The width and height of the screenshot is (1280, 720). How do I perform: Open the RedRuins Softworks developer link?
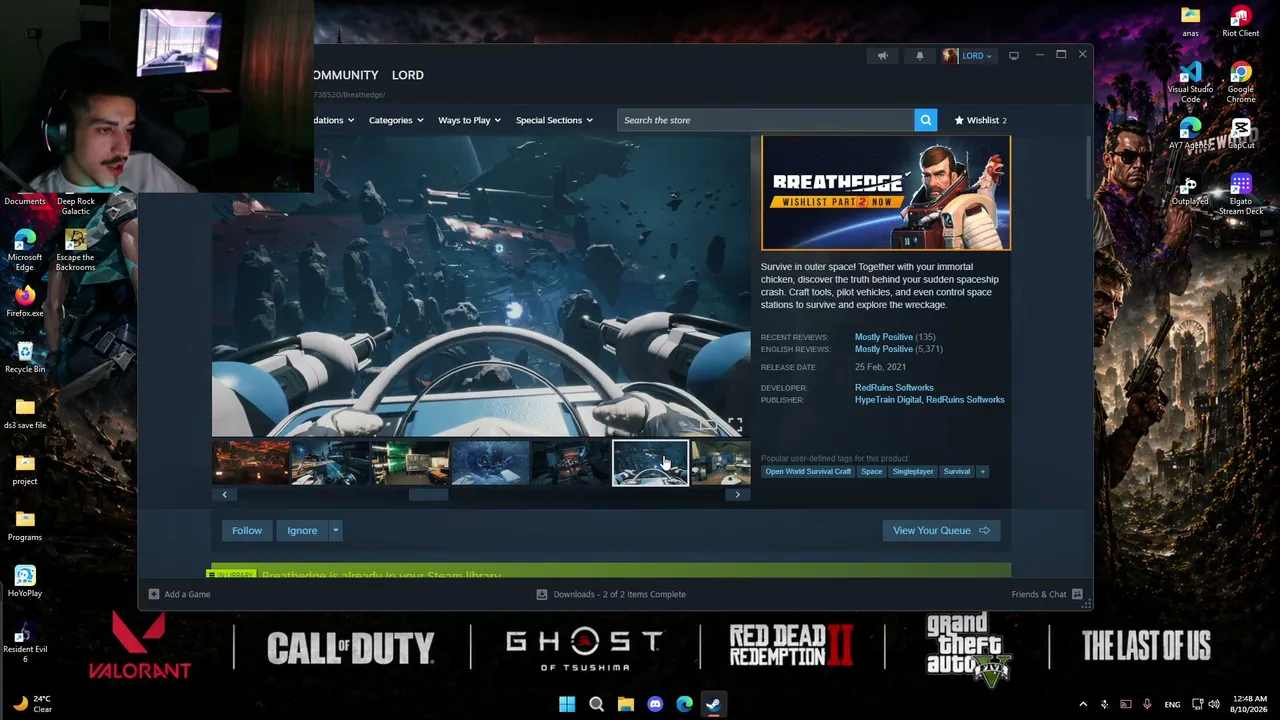pos(894,388)
